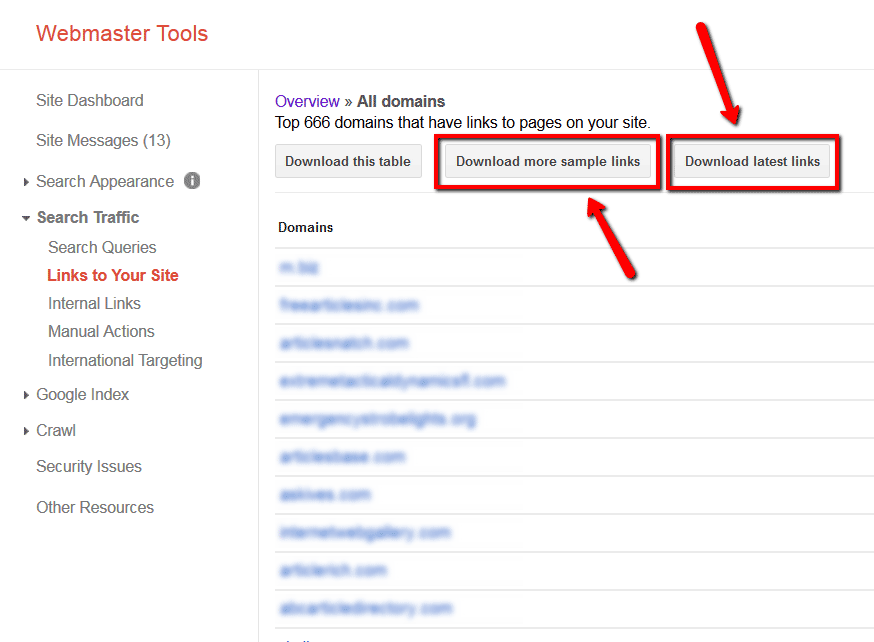Click Download more sample links
874x642 pixels.
[547, 161]
